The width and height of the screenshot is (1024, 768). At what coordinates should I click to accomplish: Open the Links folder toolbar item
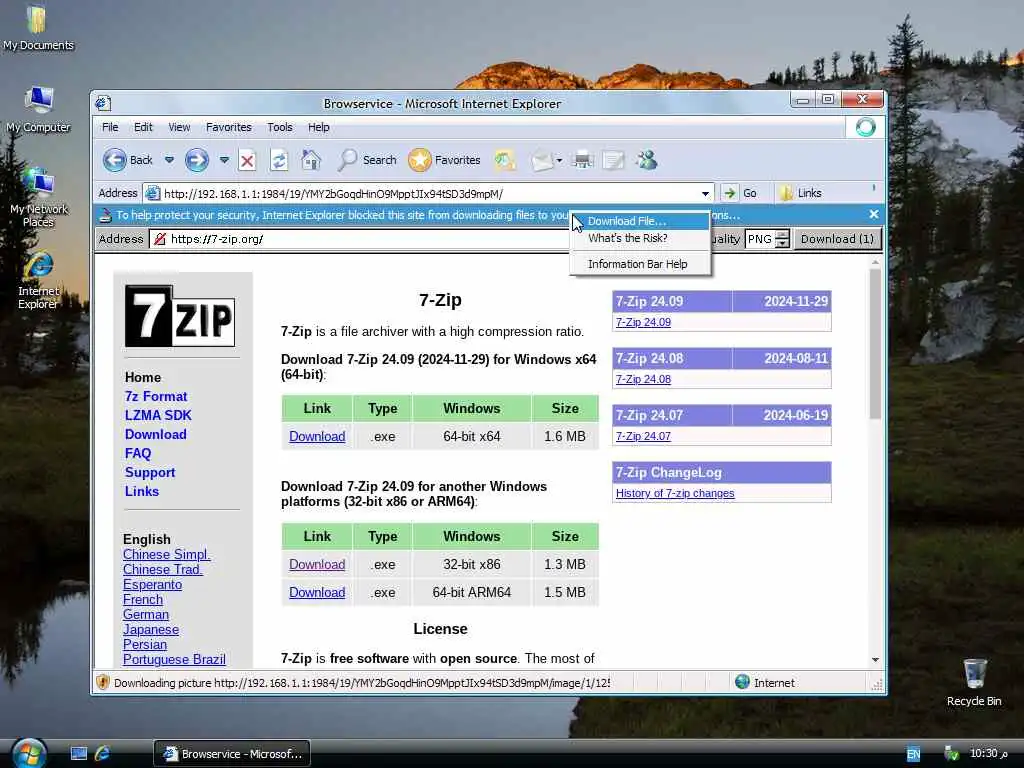click(x=800, y=193)
